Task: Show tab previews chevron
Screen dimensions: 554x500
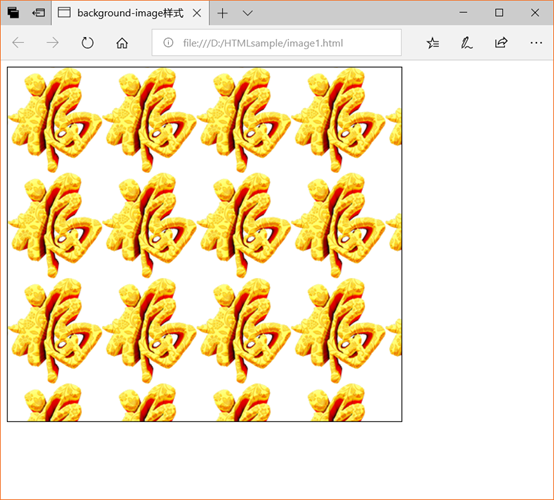Action: (248, 13)
